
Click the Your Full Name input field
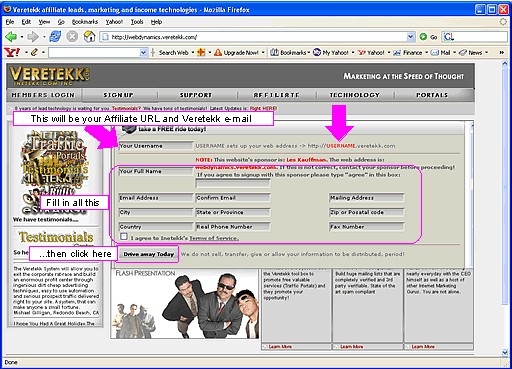point(156,171)
